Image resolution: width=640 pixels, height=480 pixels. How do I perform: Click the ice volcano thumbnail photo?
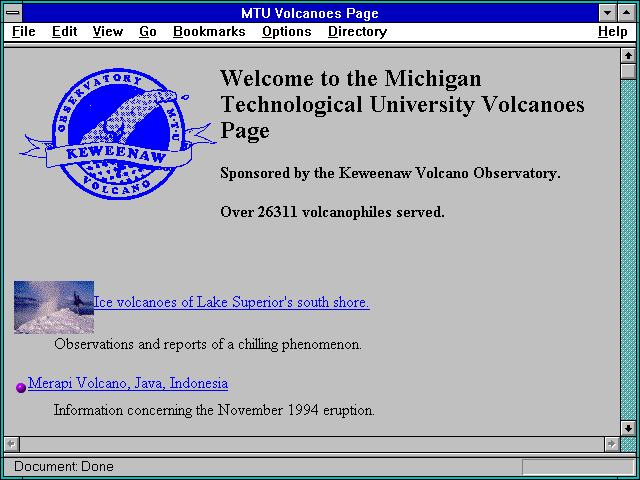[x=54, y=307]
